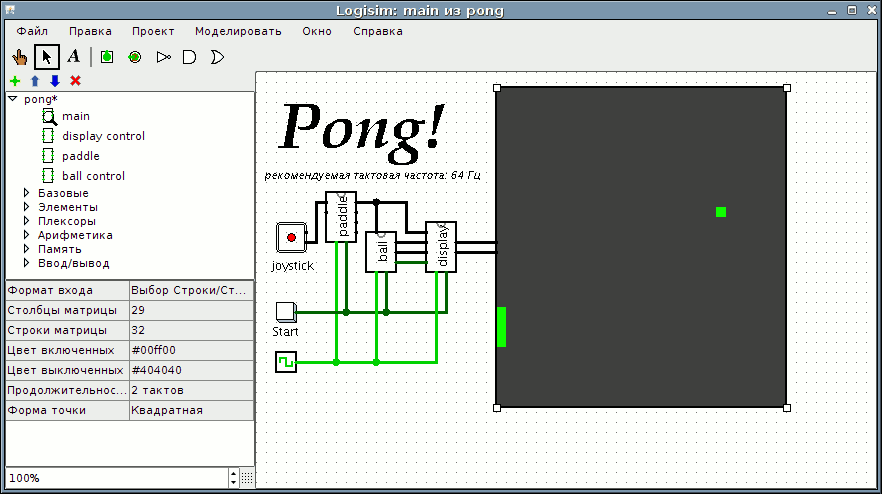Toggle the Start button in the circuit
Viewport: 882px width, 494px height.
pyautogui.click(x=286, y=312)
